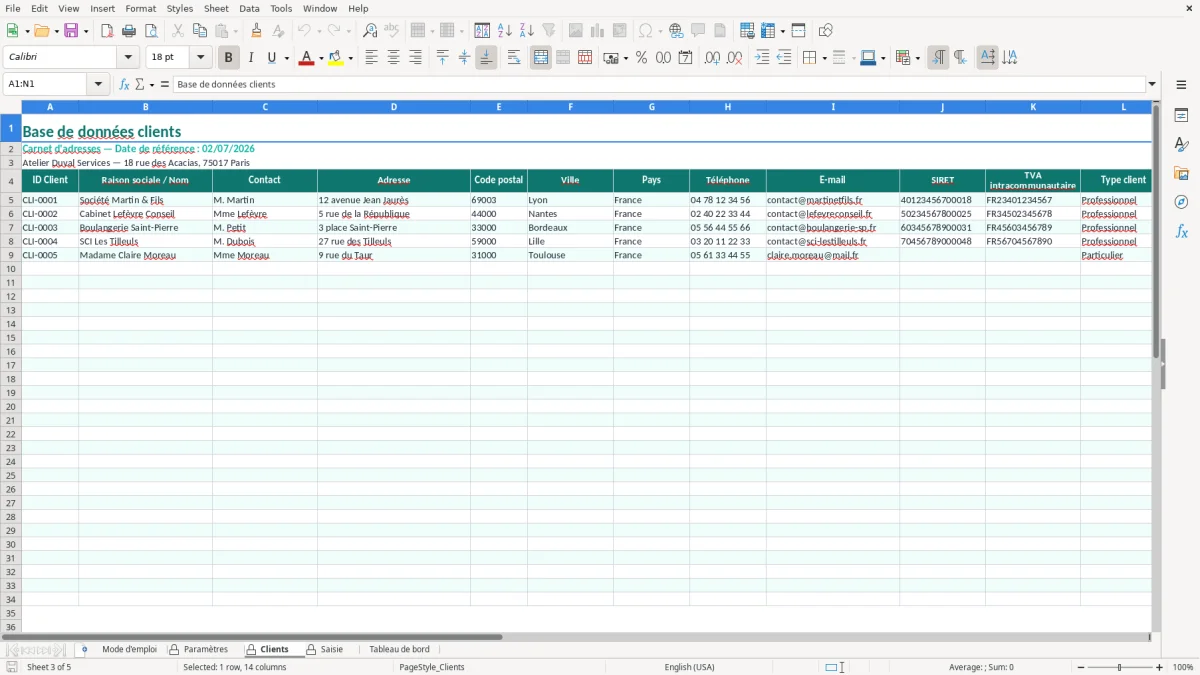The height and width of the screenshot is (675, 1200).
Task: Click the Save document icon
Action: [x=71, y=31]
